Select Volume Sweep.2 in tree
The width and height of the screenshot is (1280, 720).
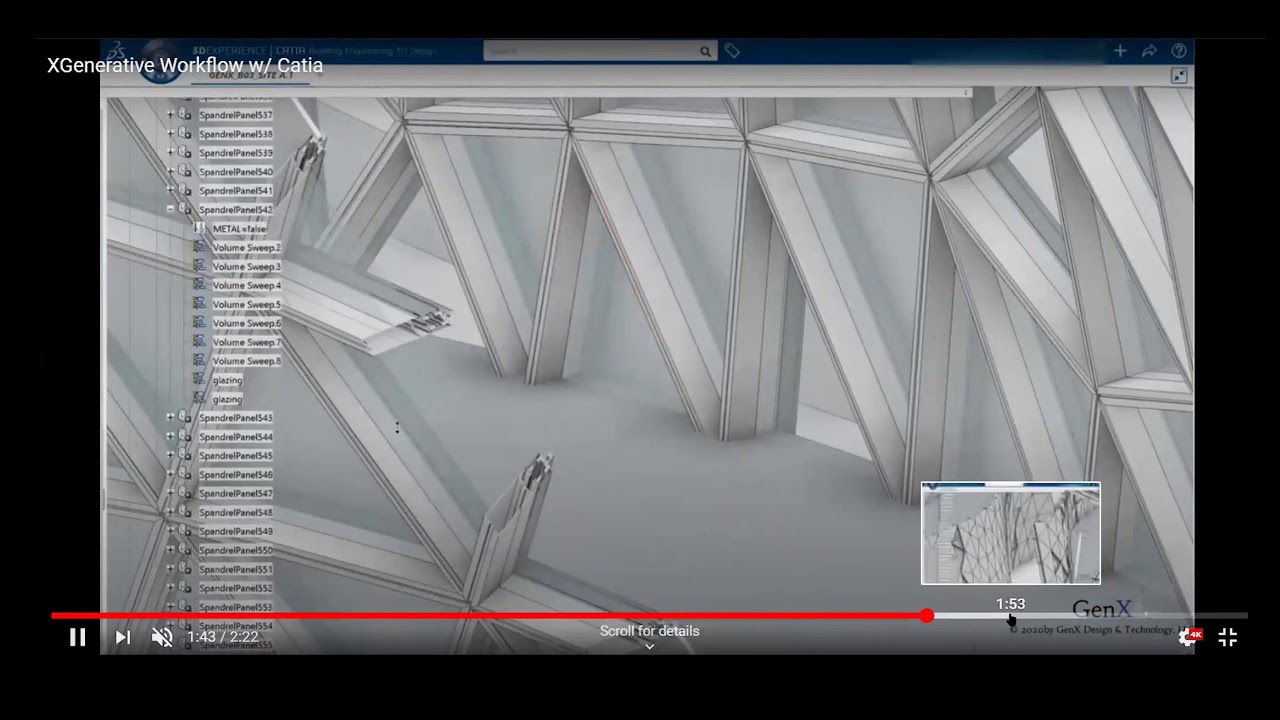coord(246,248)
